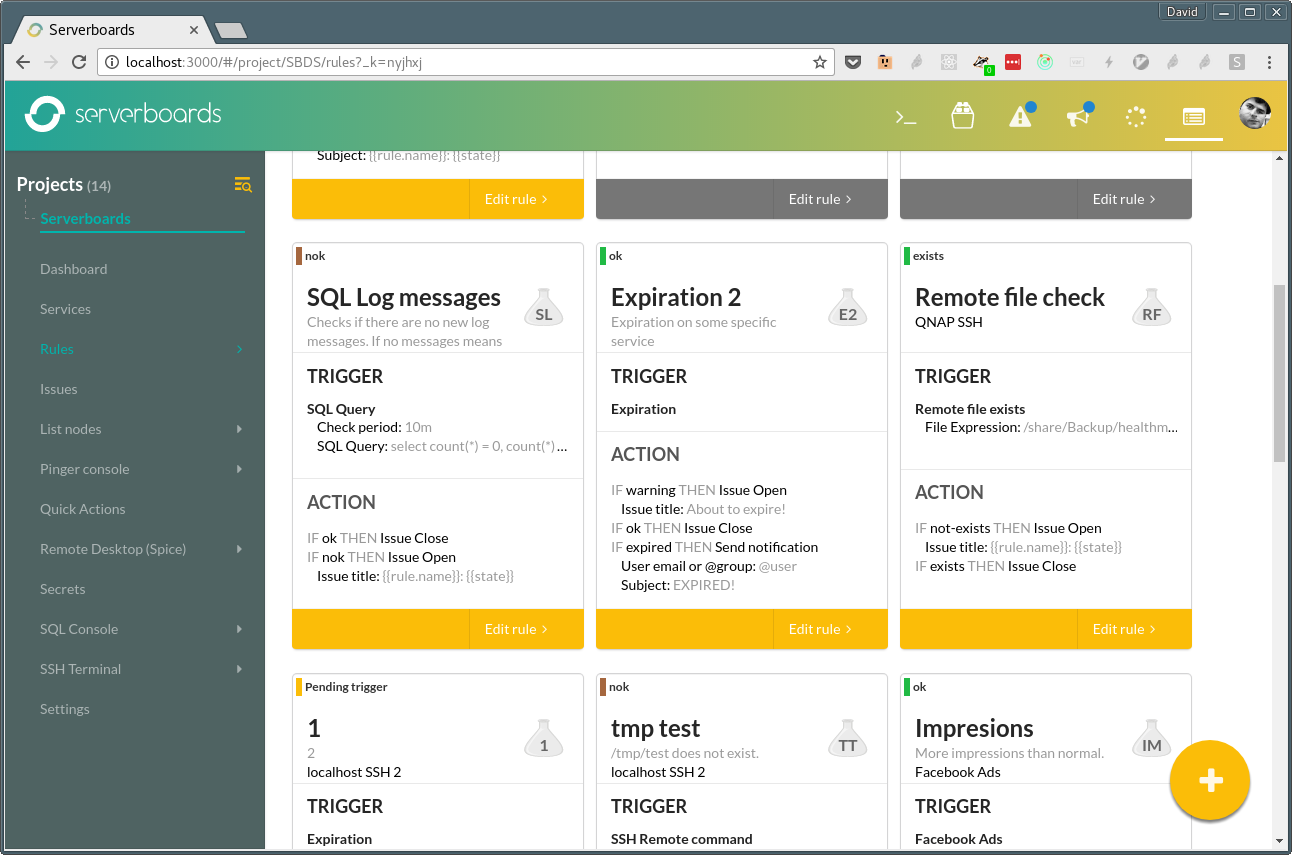
Task: Open the plugin store package icon
Action: (962, 116)
